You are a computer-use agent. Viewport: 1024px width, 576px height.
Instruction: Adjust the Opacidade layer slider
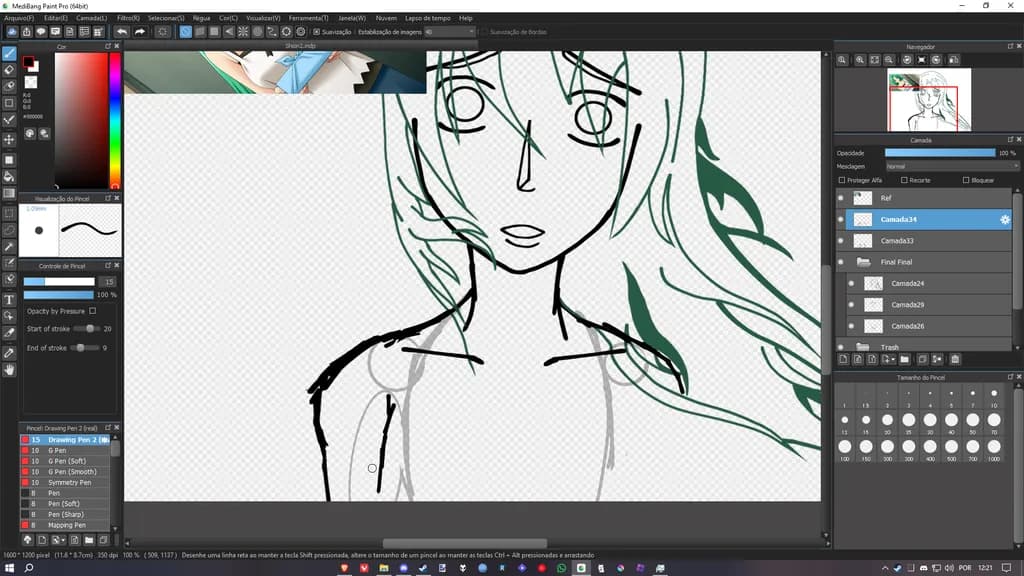pos(940,153)
